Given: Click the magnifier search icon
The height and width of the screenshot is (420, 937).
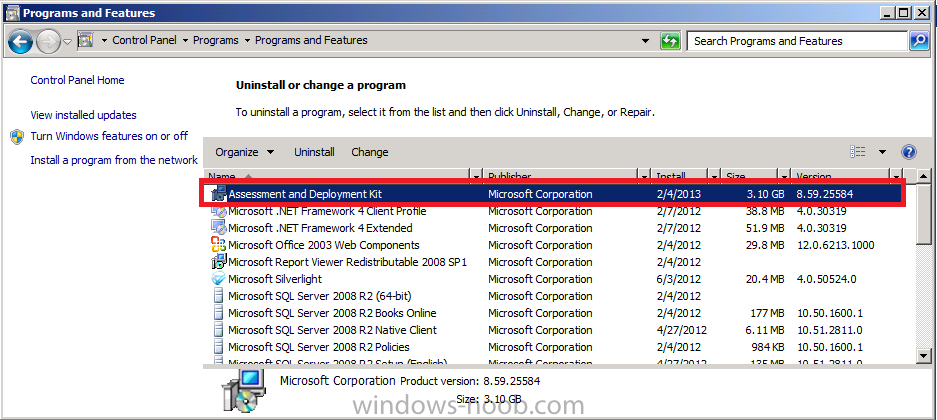Looking at the screenshot, I should coord(918,41).
